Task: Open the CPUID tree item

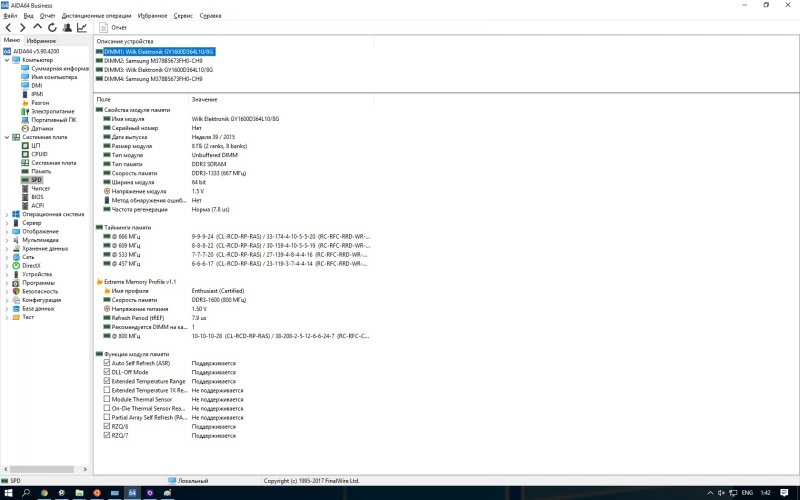Action: click(39, 154)
